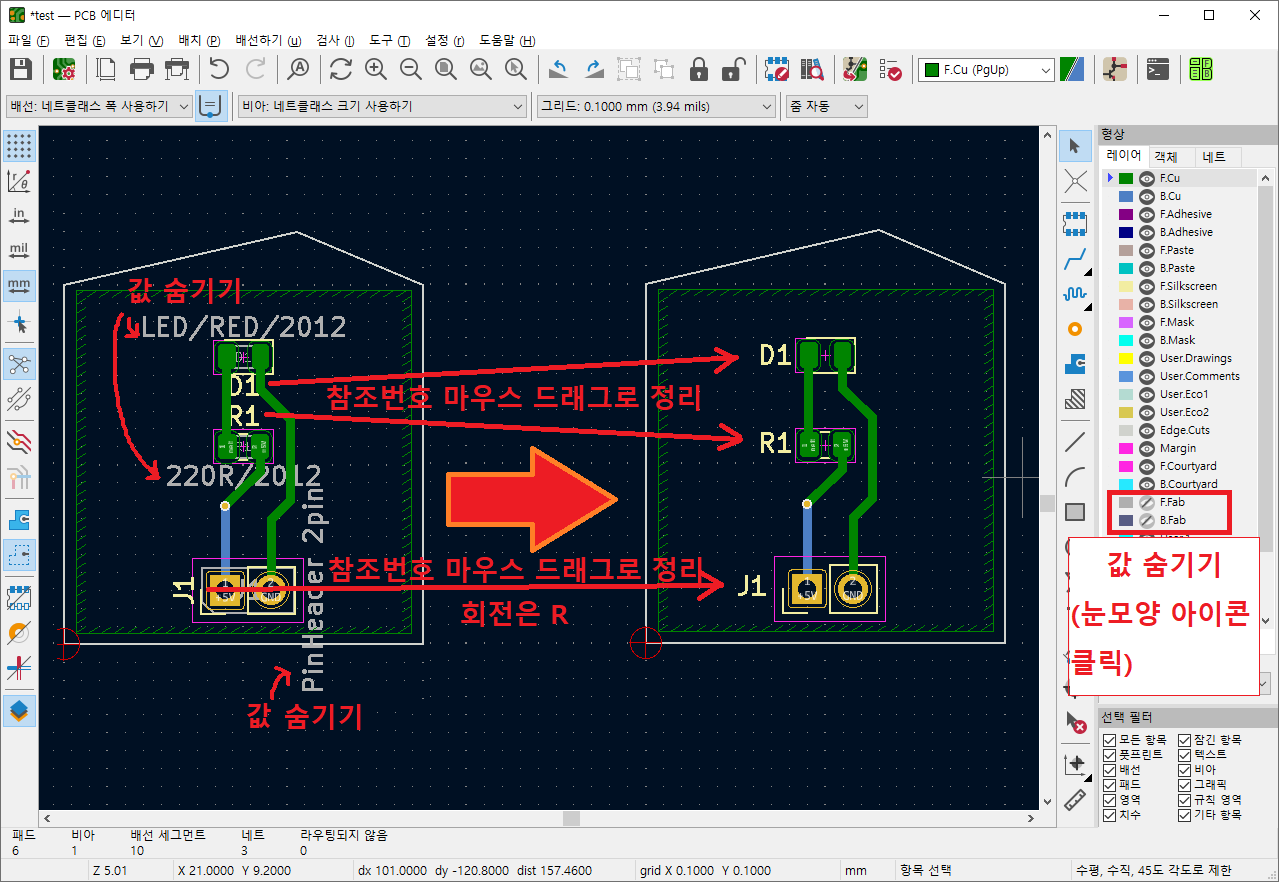Image resolution: width=1279 pixels, height=882 pixels.
Task: Click the Zoom to fit page icon
Action: pos(446,69)
